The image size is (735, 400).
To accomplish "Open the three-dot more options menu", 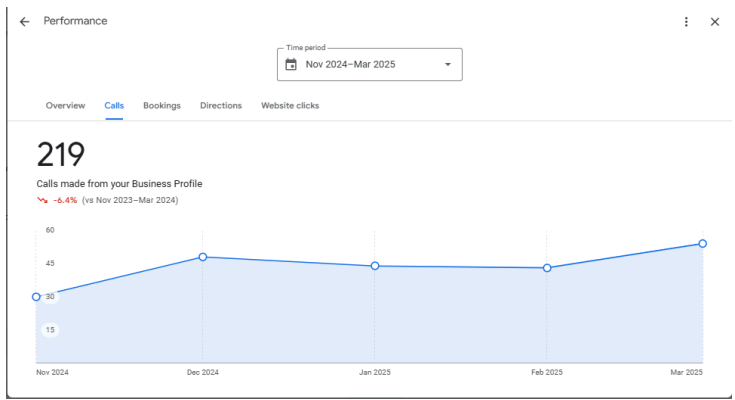I will tap(686, 21).
